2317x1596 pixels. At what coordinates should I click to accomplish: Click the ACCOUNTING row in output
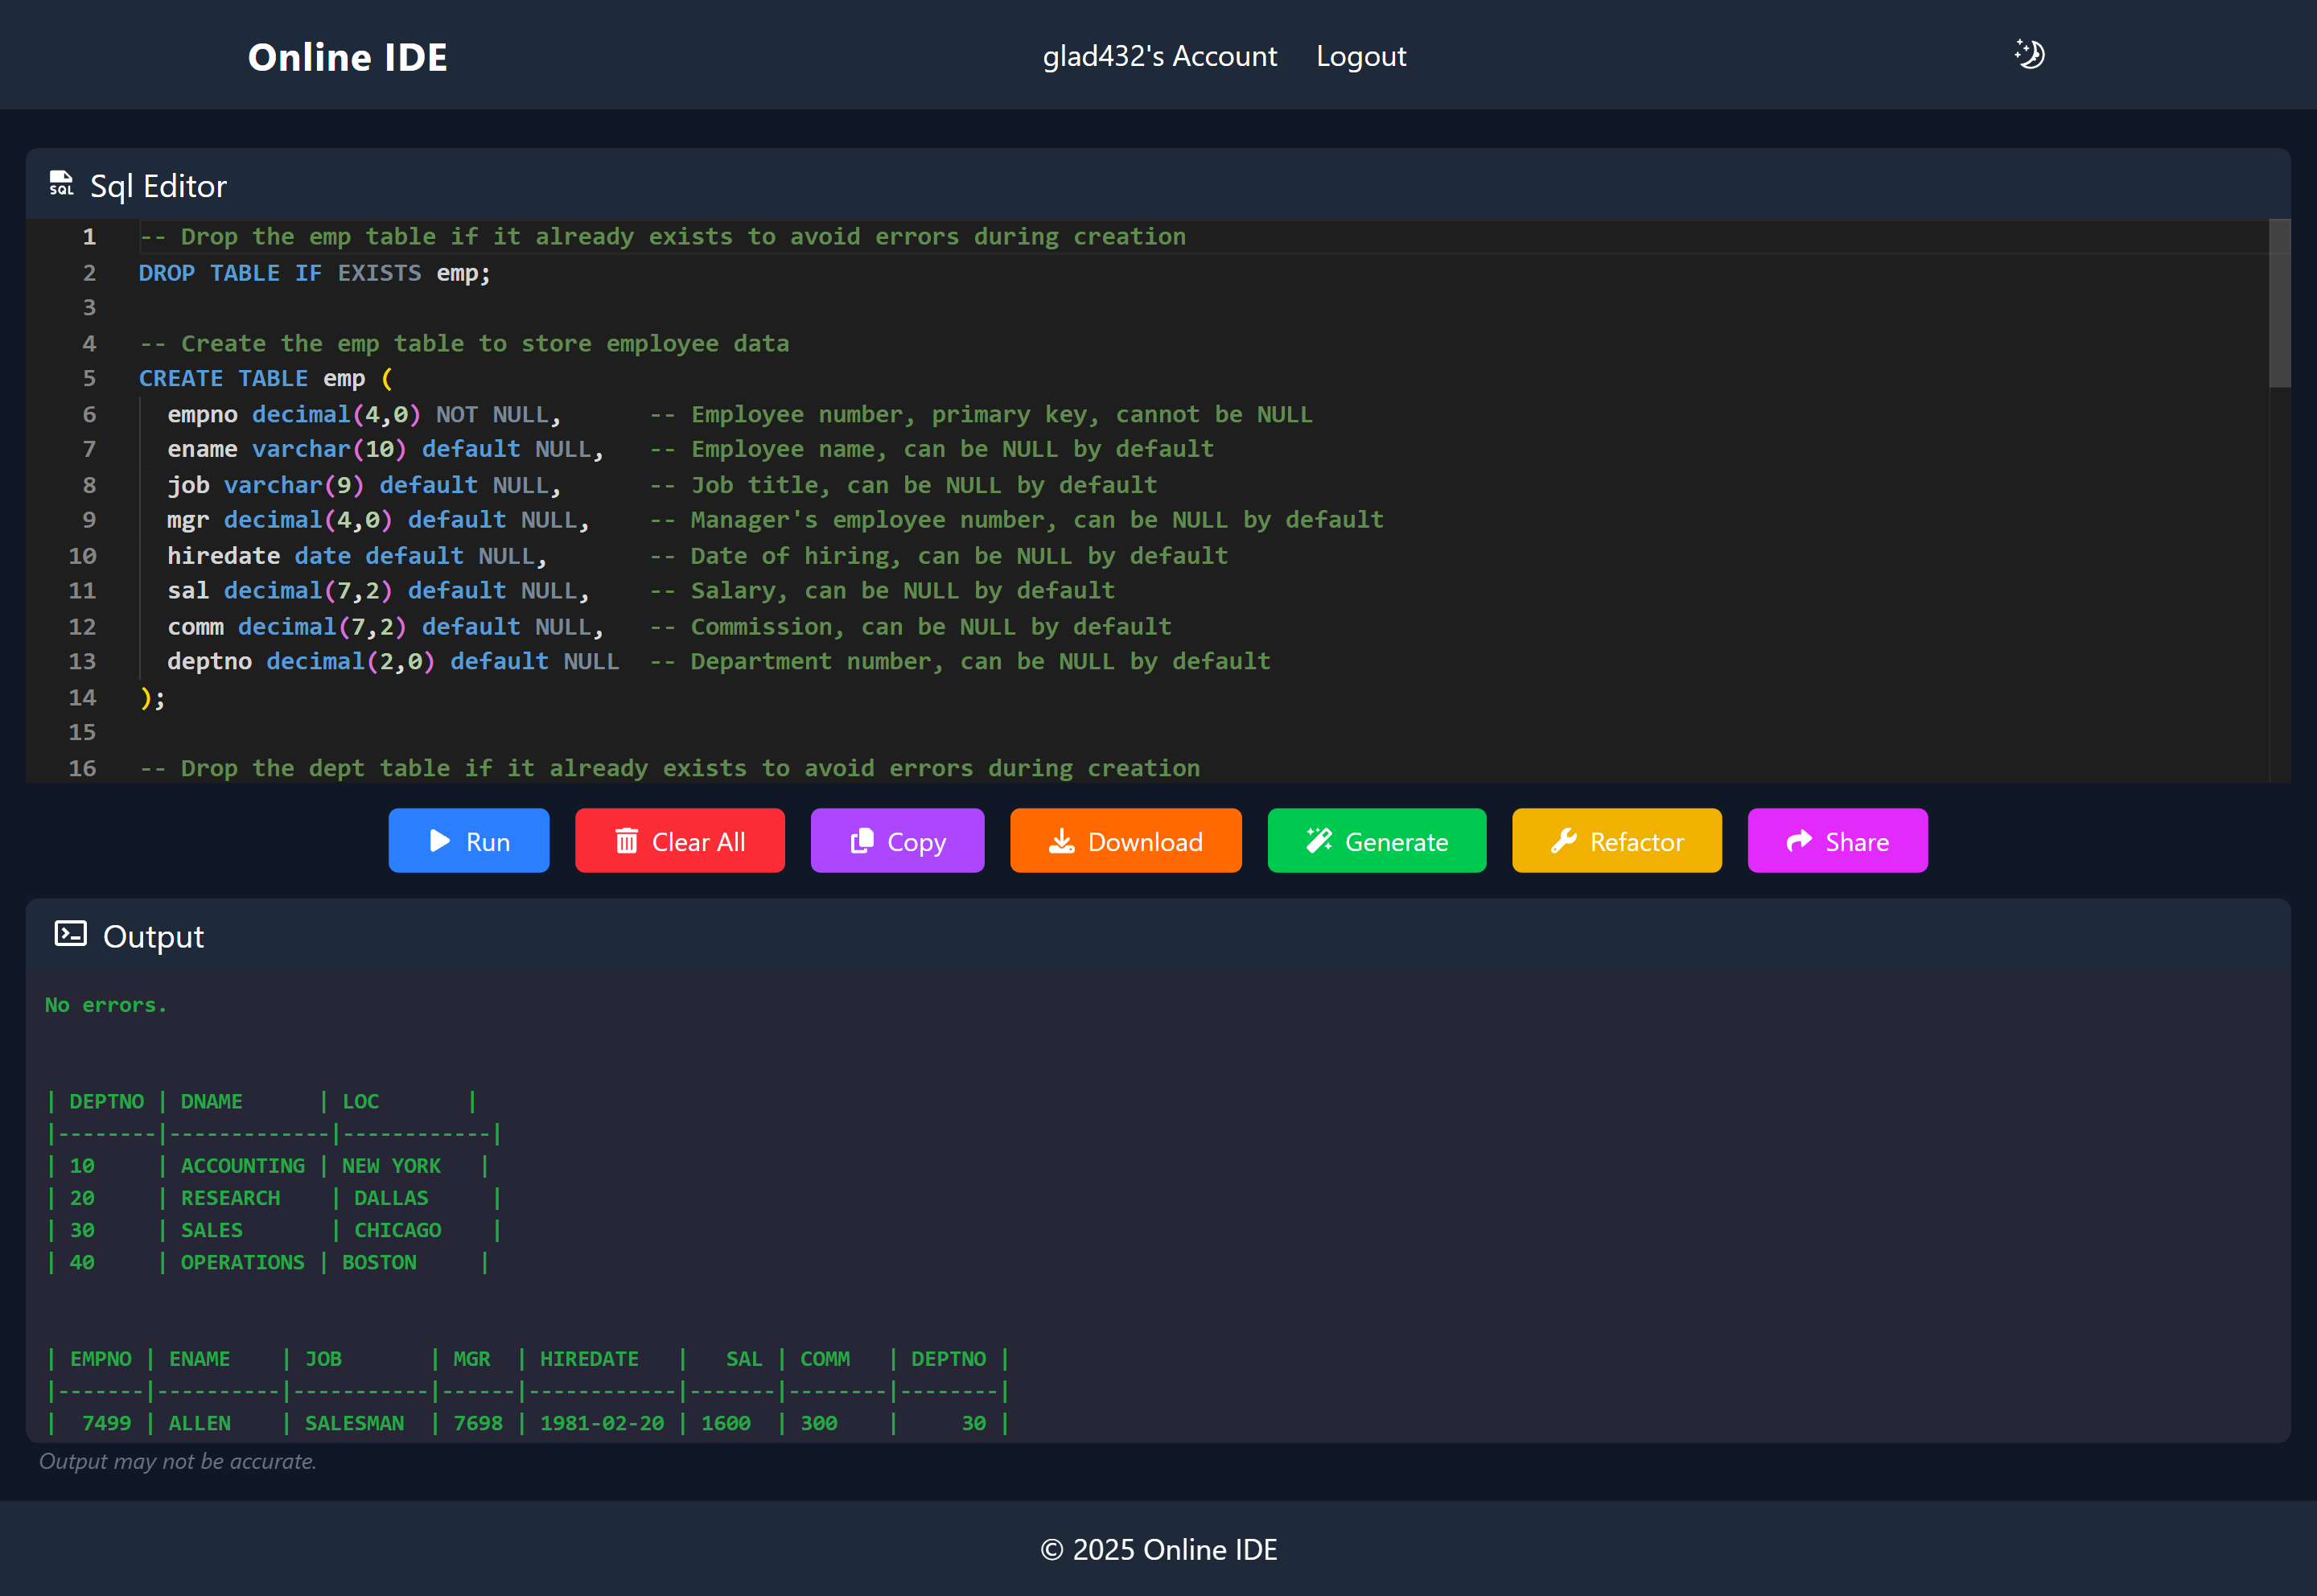pyautogui.click(x=267, y=1166)
